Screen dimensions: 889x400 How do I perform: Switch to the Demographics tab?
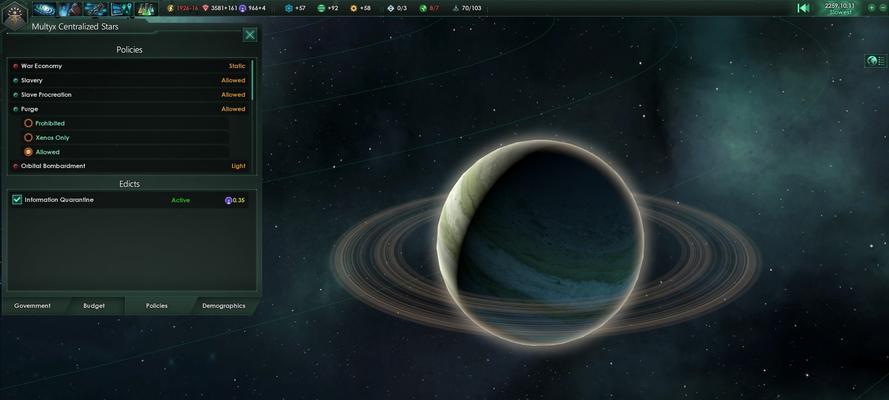point(224,305)
